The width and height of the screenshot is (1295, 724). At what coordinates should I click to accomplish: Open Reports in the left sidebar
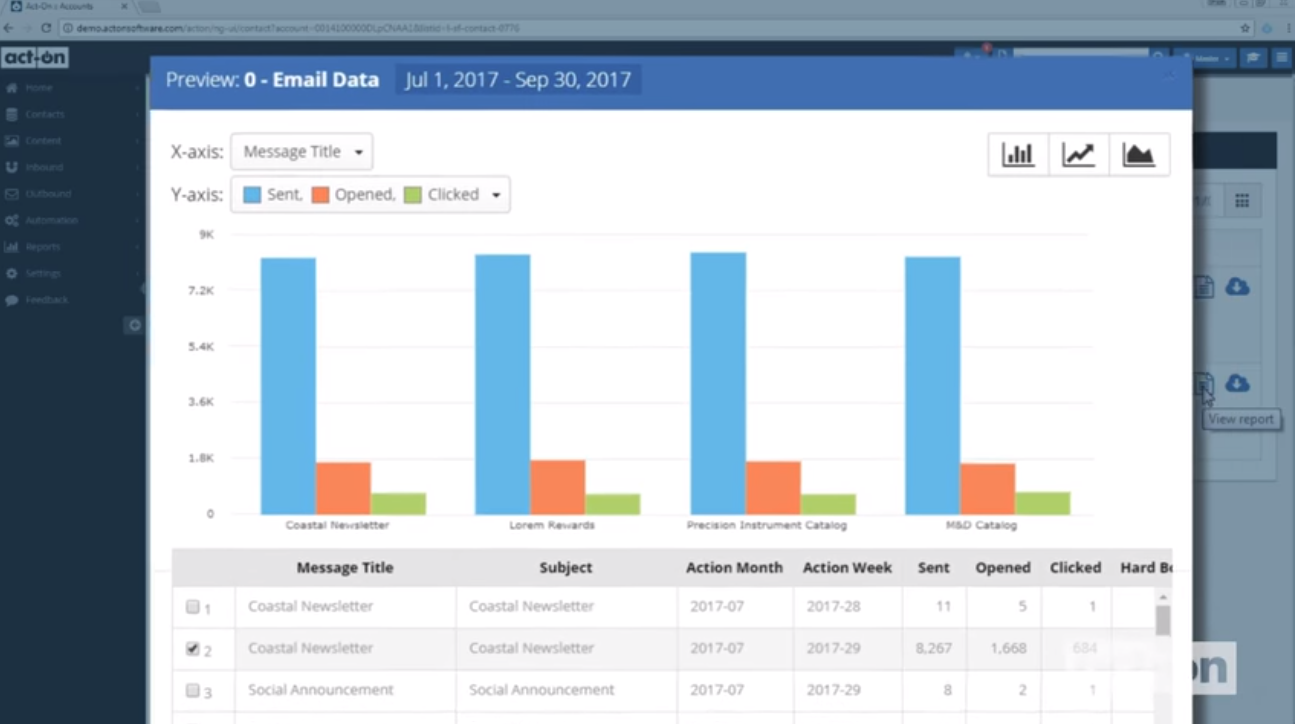coord(43,247)
